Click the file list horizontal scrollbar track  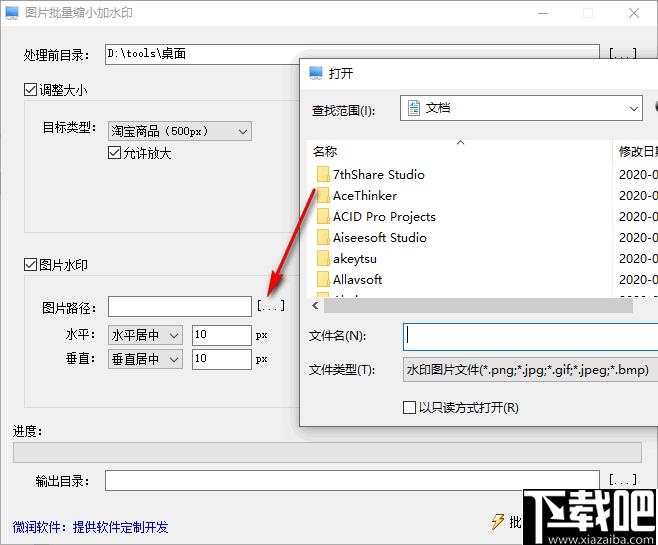click(478, 306)
